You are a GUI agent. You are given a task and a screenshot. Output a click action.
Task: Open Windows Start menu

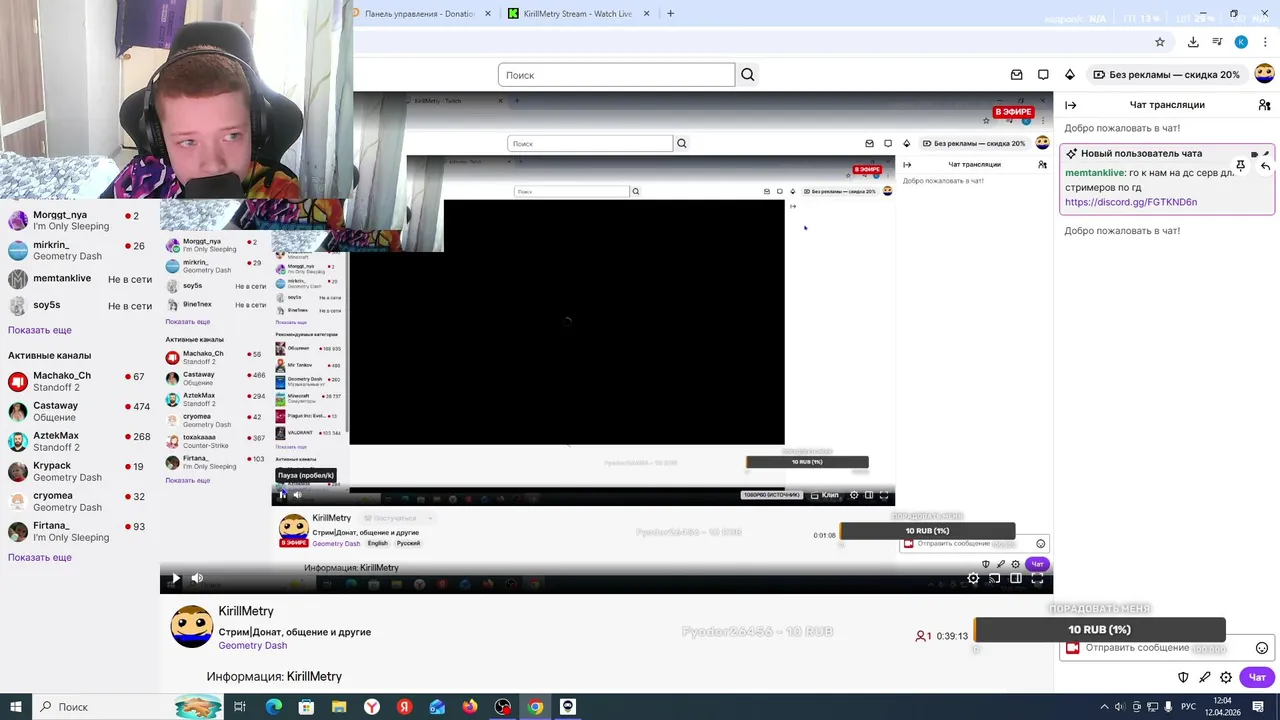pos(16,707)
